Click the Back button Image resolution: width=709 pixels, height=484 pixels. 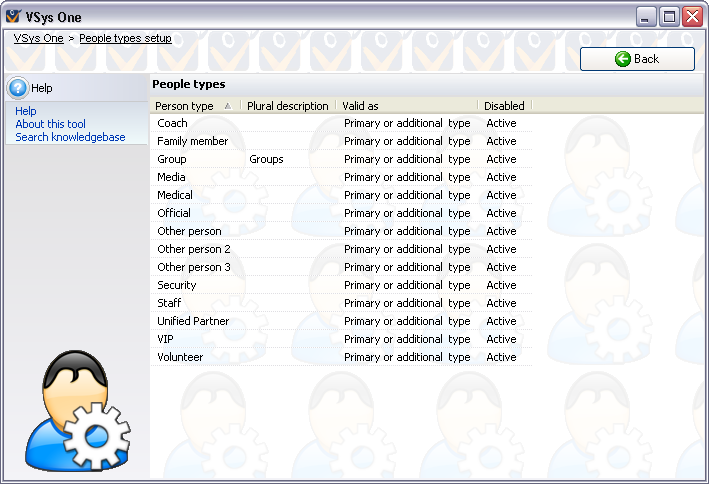(x=637, y=59)
